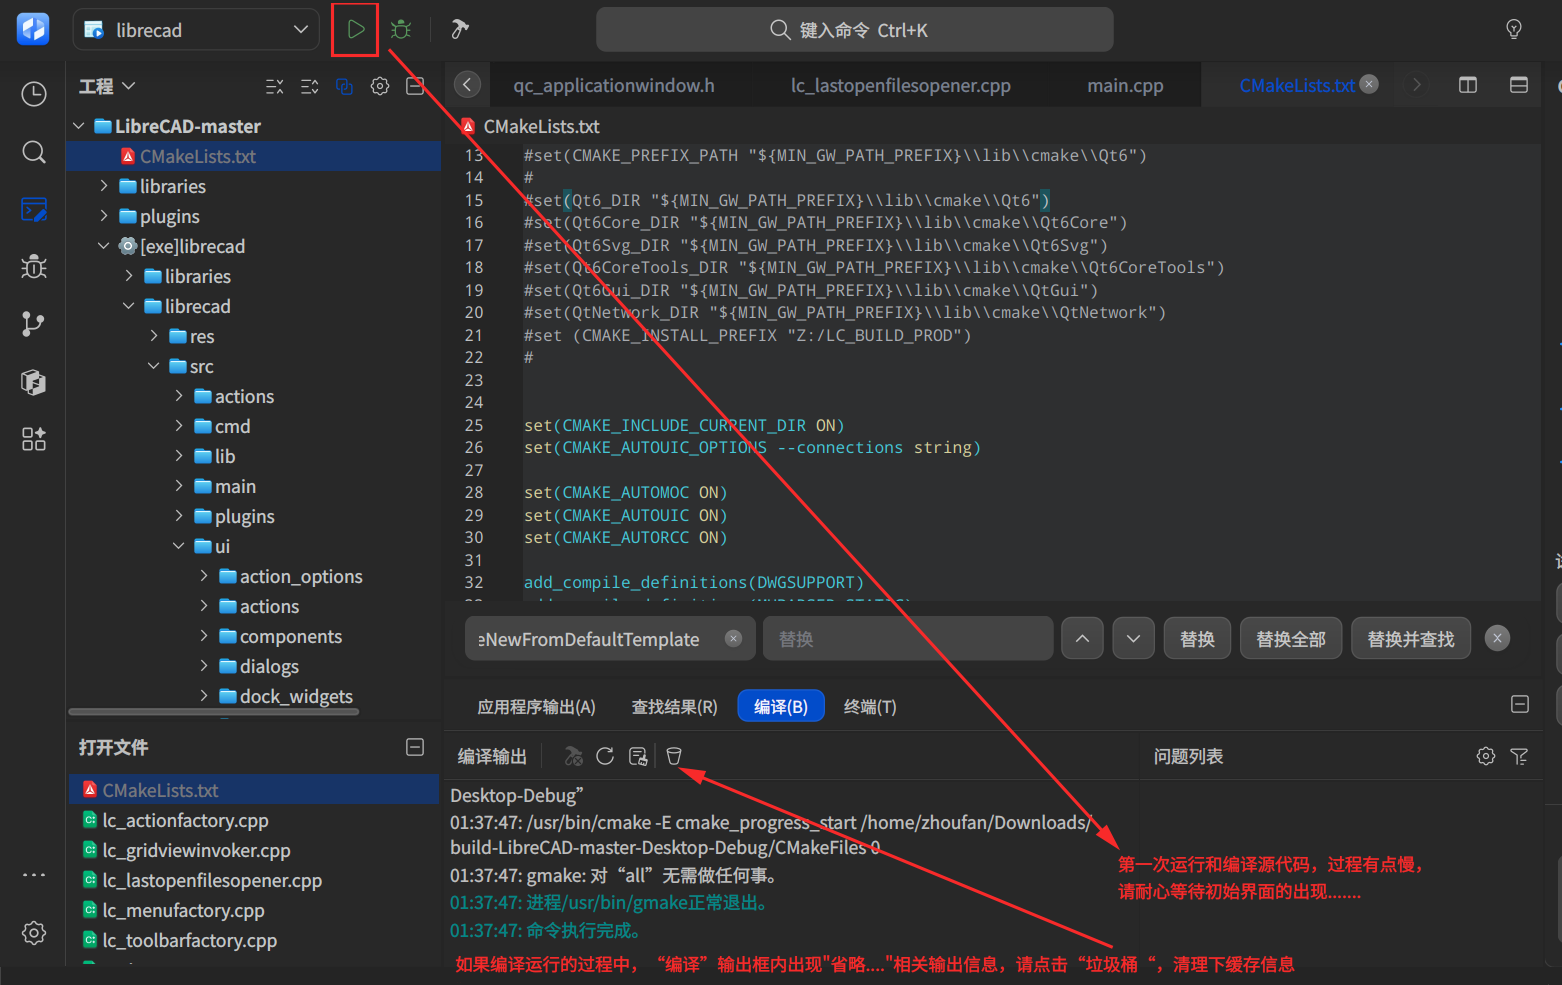The width and height of the screenshot is (1562, 985).
Task: Open the history clock icon in sidebar
Action: click(x=34, y=94)
